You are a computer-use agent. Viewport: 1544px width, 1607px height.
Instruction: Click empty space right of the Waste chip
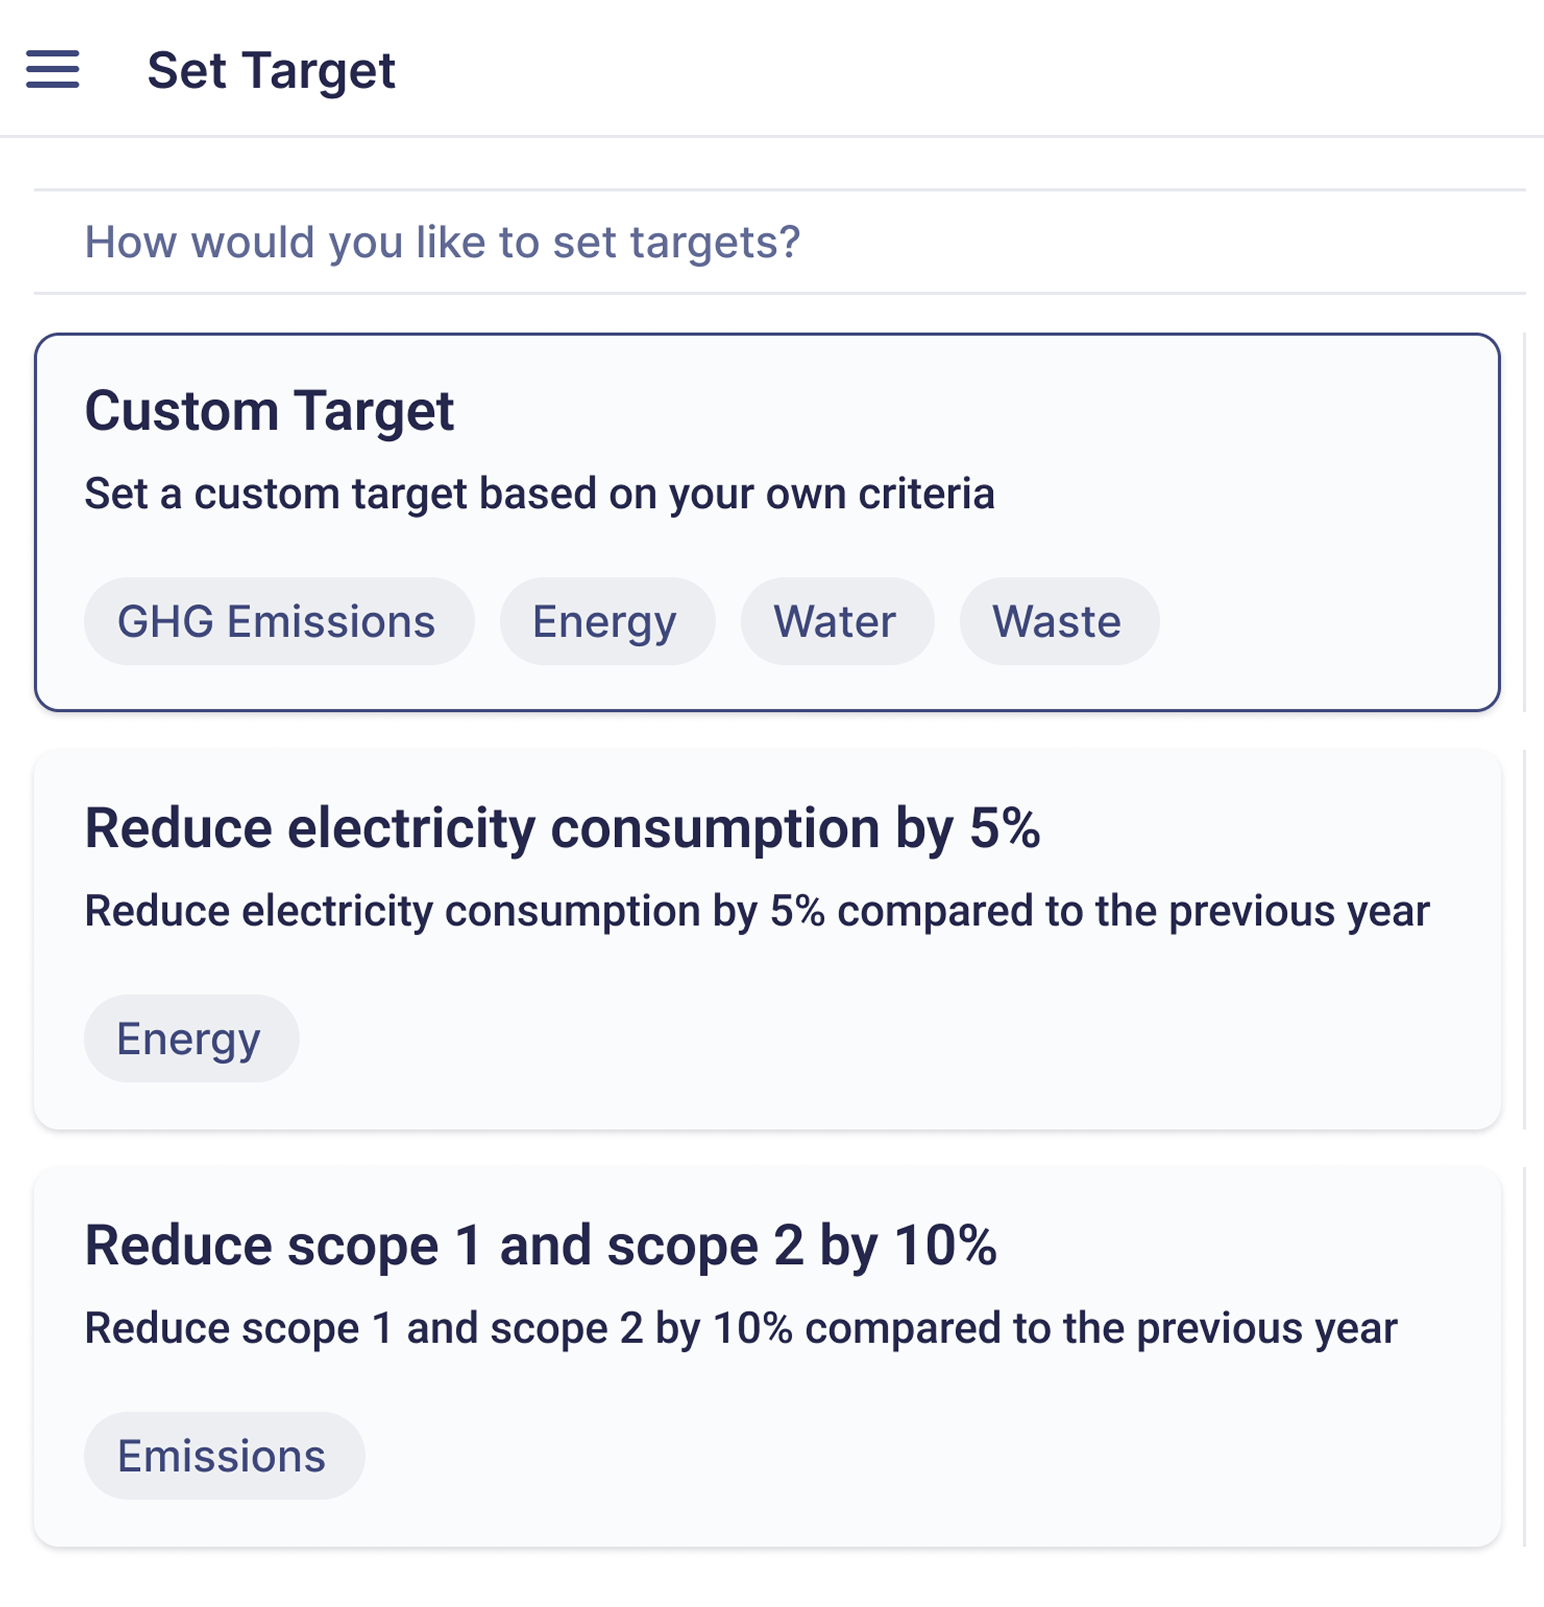tap(1320, 622)
